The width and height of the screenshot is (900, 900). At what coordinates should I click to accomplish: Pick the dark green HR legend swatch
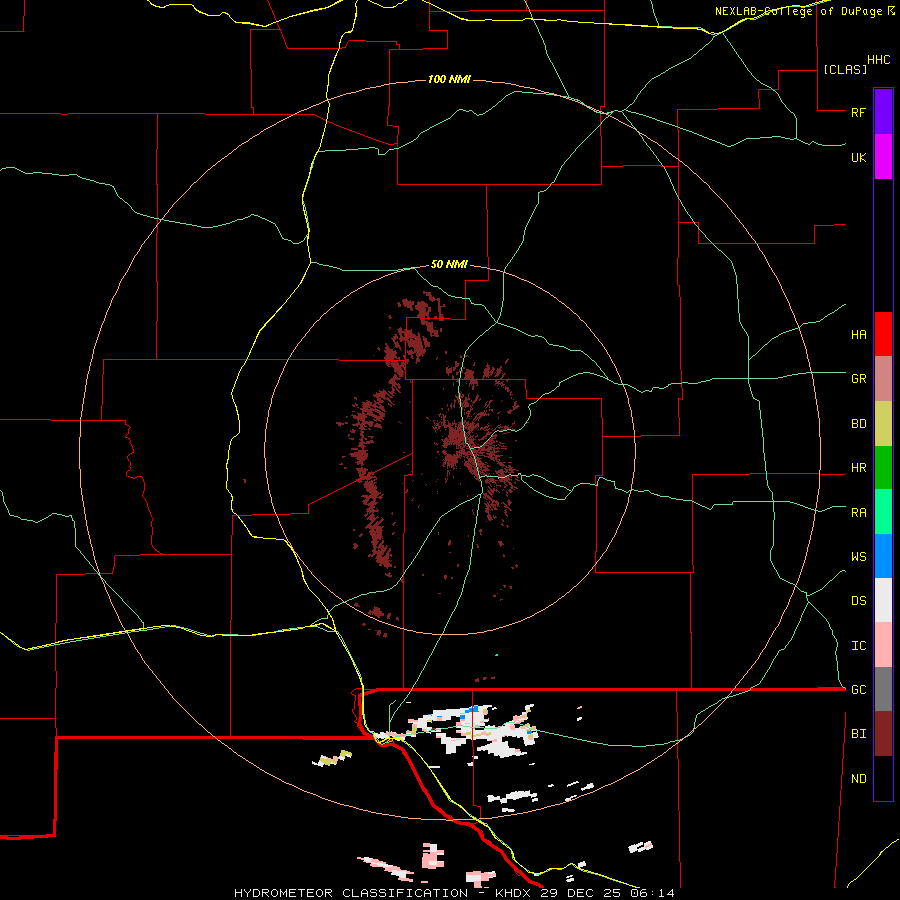(x=883, y=468)
